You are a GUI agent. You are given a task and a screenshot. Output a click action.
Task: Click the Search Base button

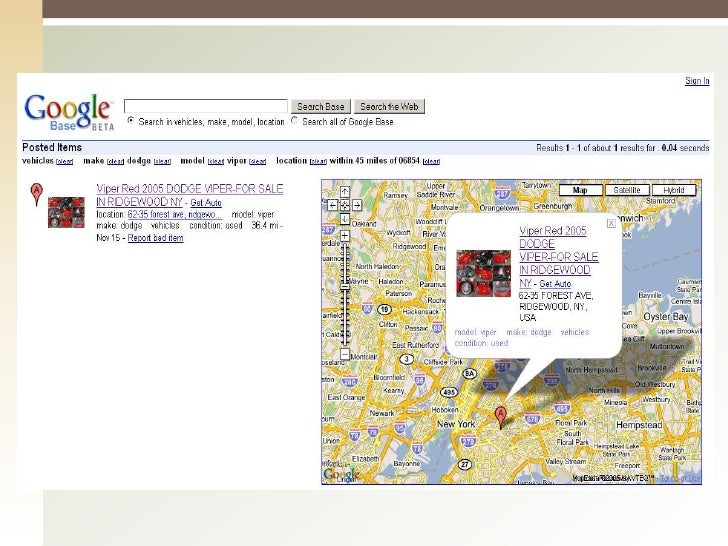coord(321,107)
